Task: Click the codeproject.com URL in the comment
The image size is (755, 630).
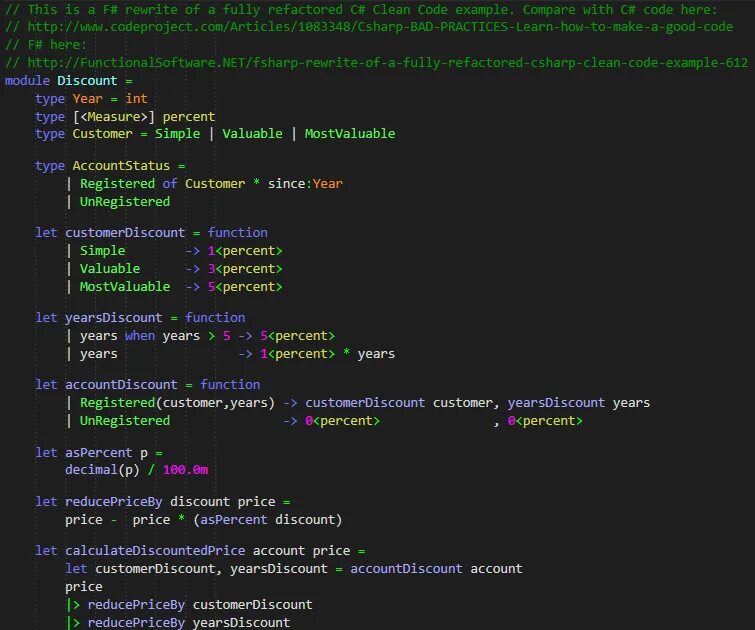Action: (x=380, y=27)
